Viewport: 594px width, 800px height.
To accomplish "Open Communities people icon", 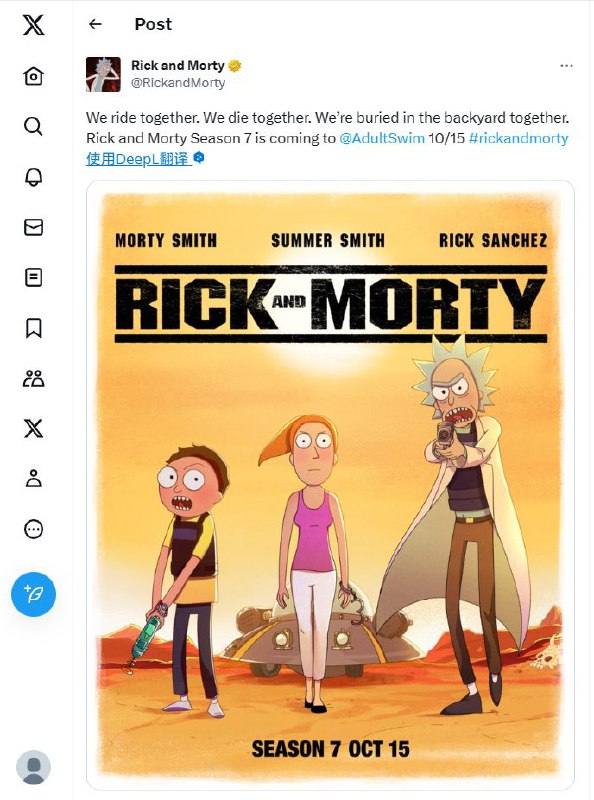I will tap(34, 379).
